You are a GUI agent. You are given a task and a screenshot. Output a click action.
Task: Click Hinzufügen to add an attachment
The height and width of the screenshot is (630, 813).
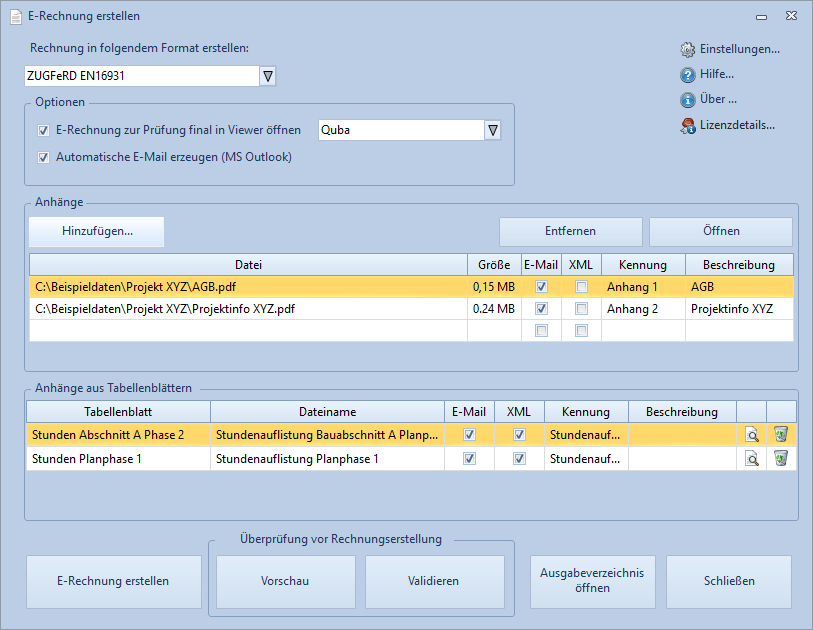click(x=97, y=231)
